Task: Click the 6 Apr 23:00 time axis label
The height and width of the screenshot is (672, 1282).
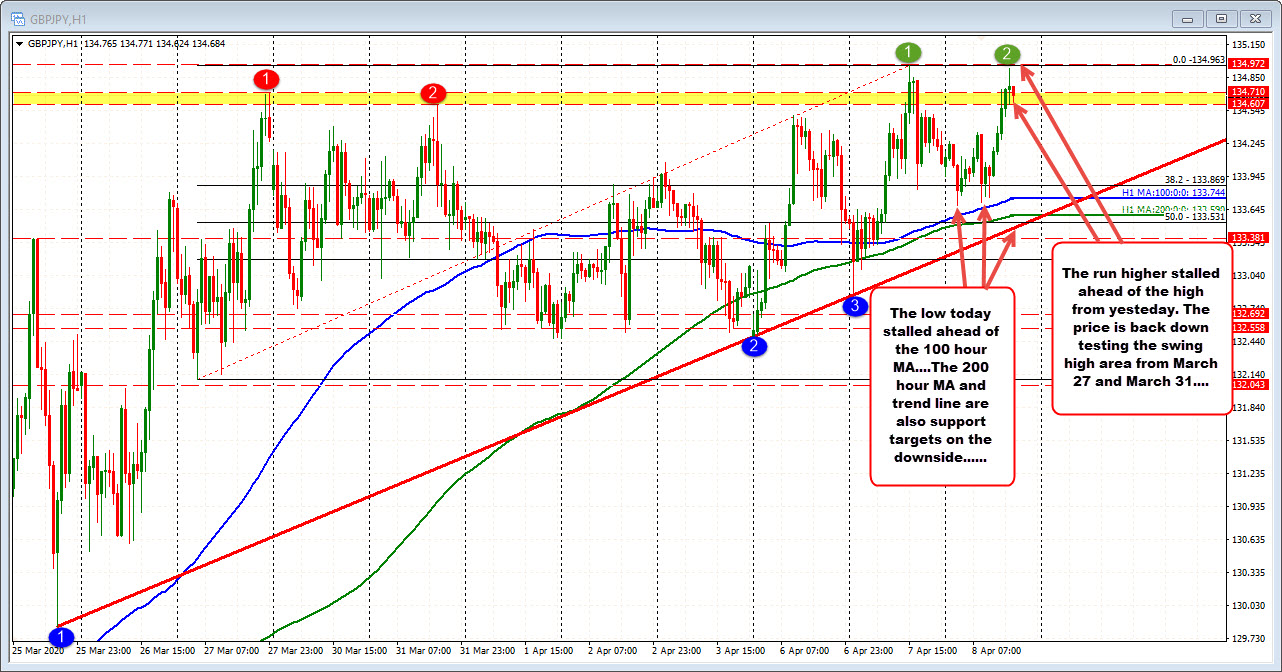Action: [x=871, y=650]
